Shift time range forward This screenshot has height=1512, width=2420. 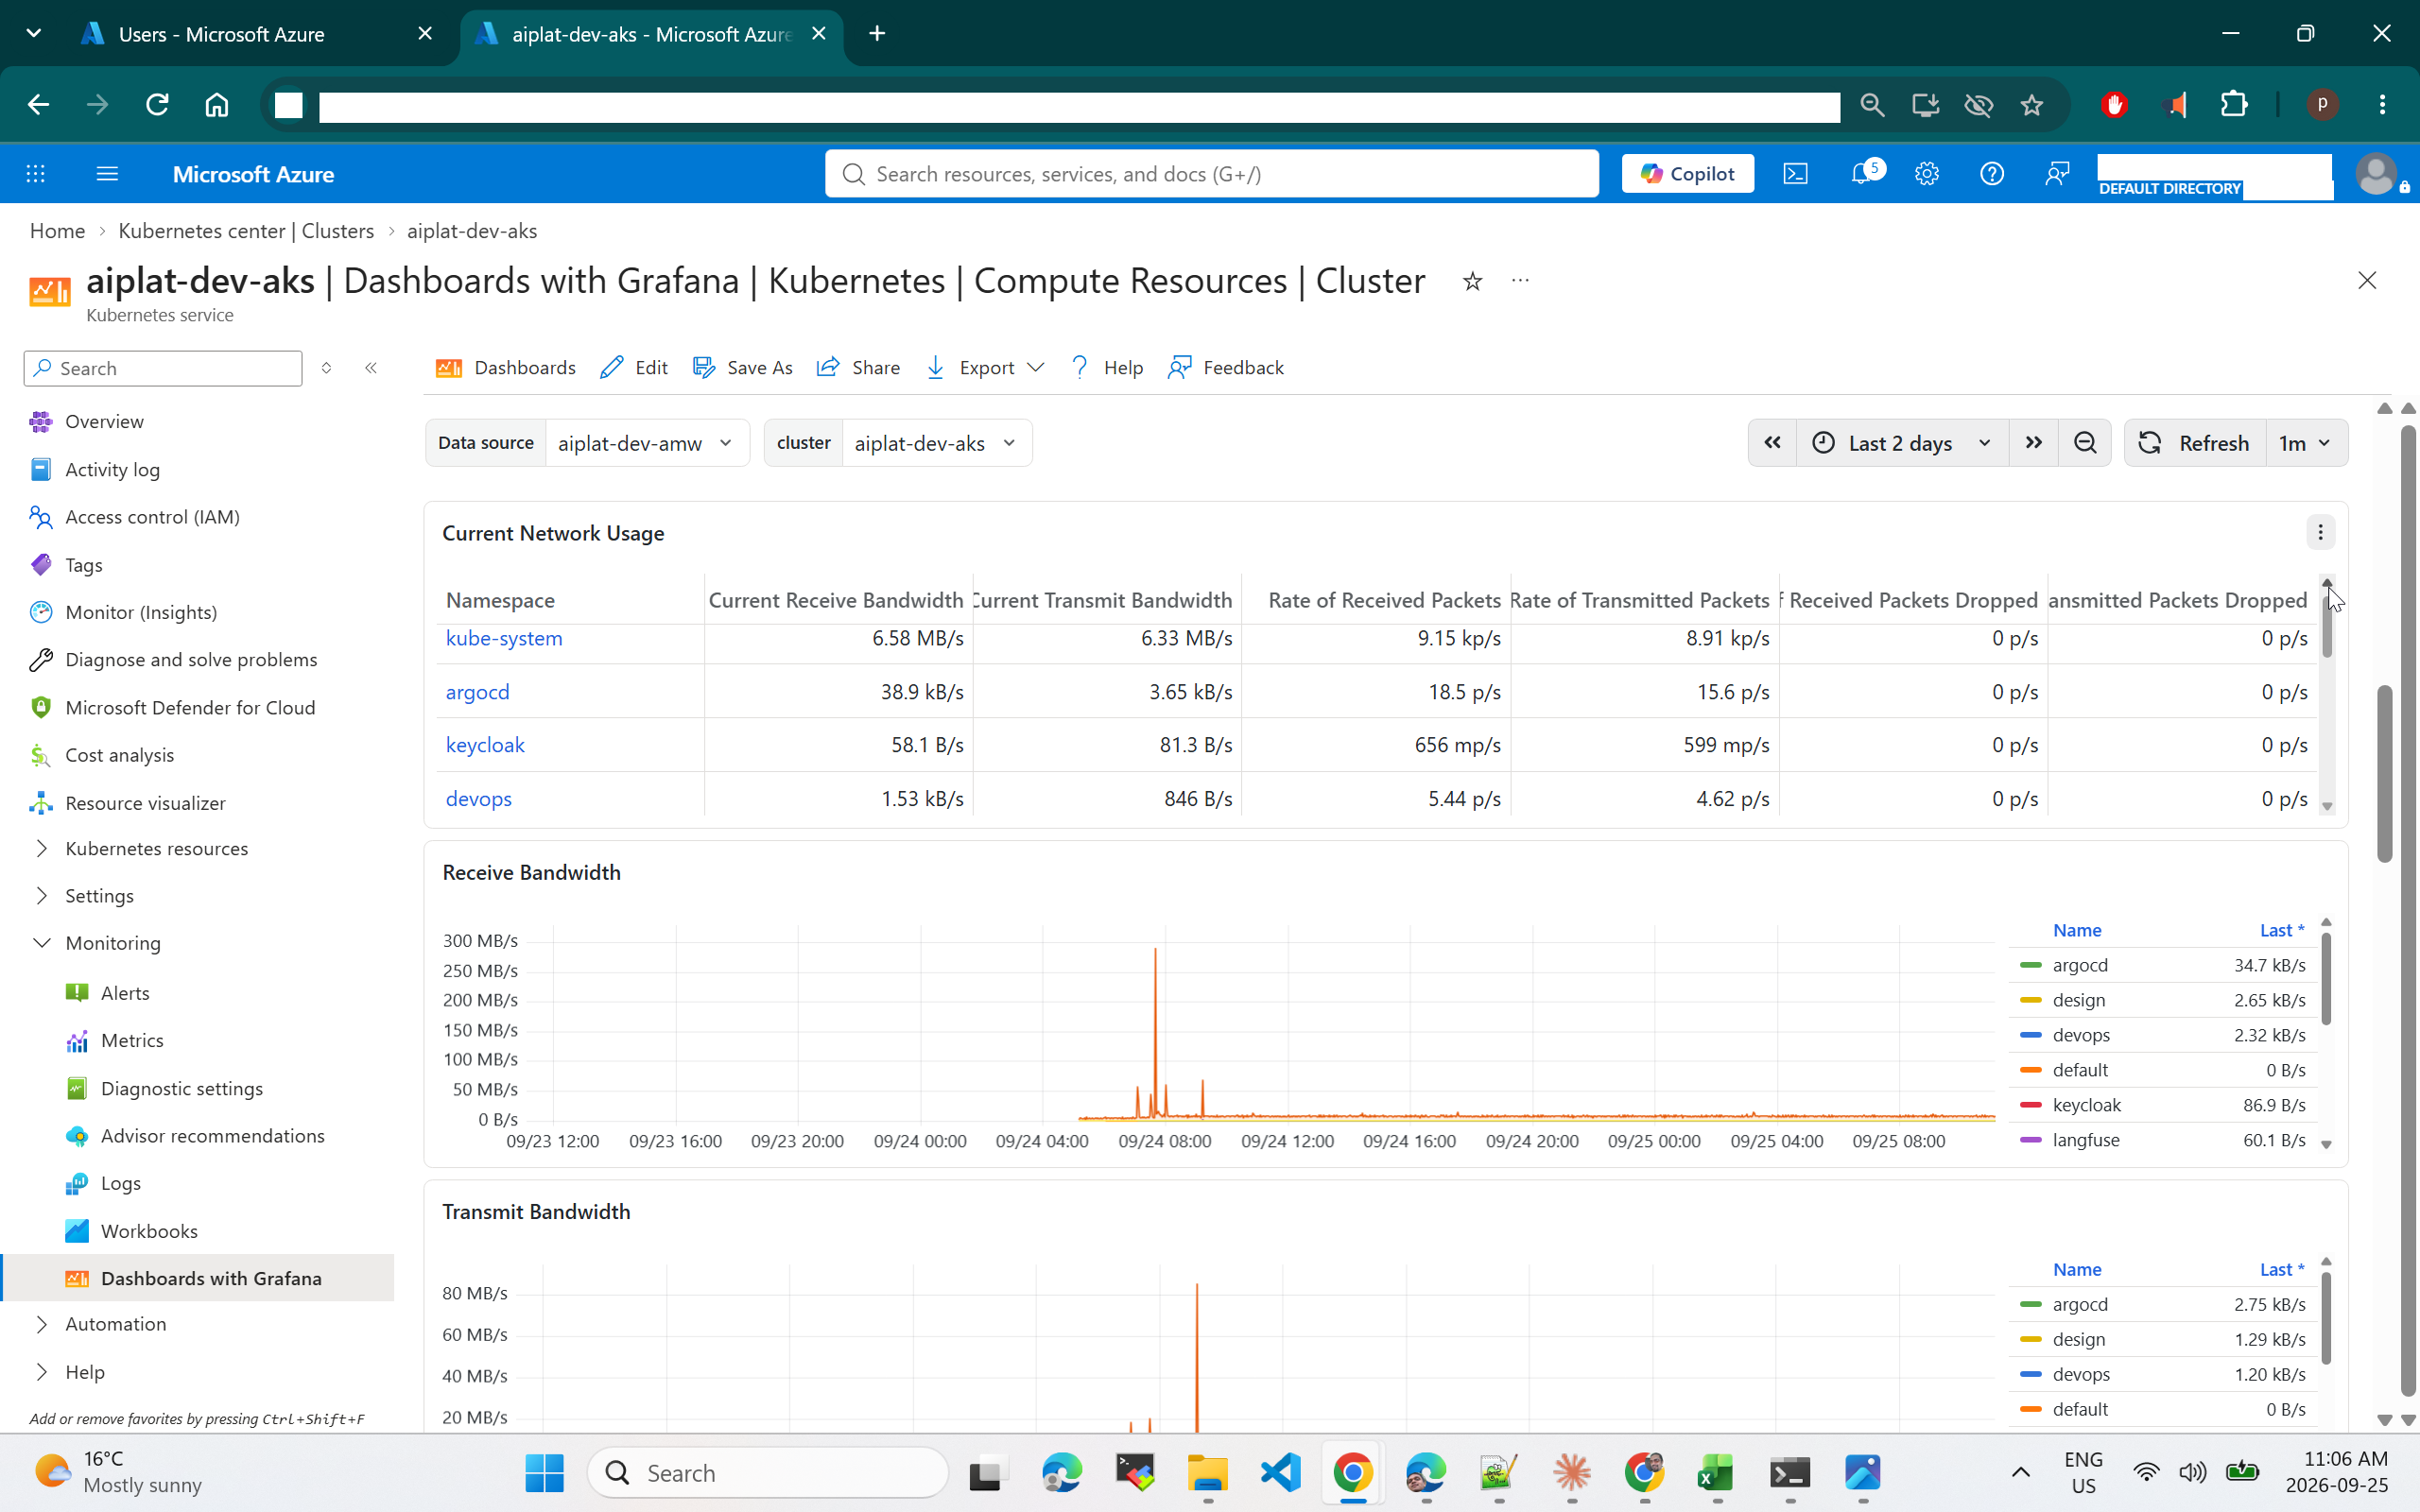2033,443
